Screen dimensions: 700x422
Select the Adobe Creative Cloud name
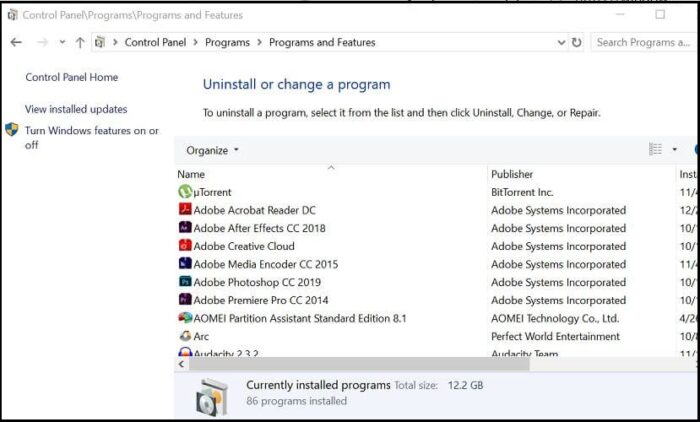coord(244,246)
